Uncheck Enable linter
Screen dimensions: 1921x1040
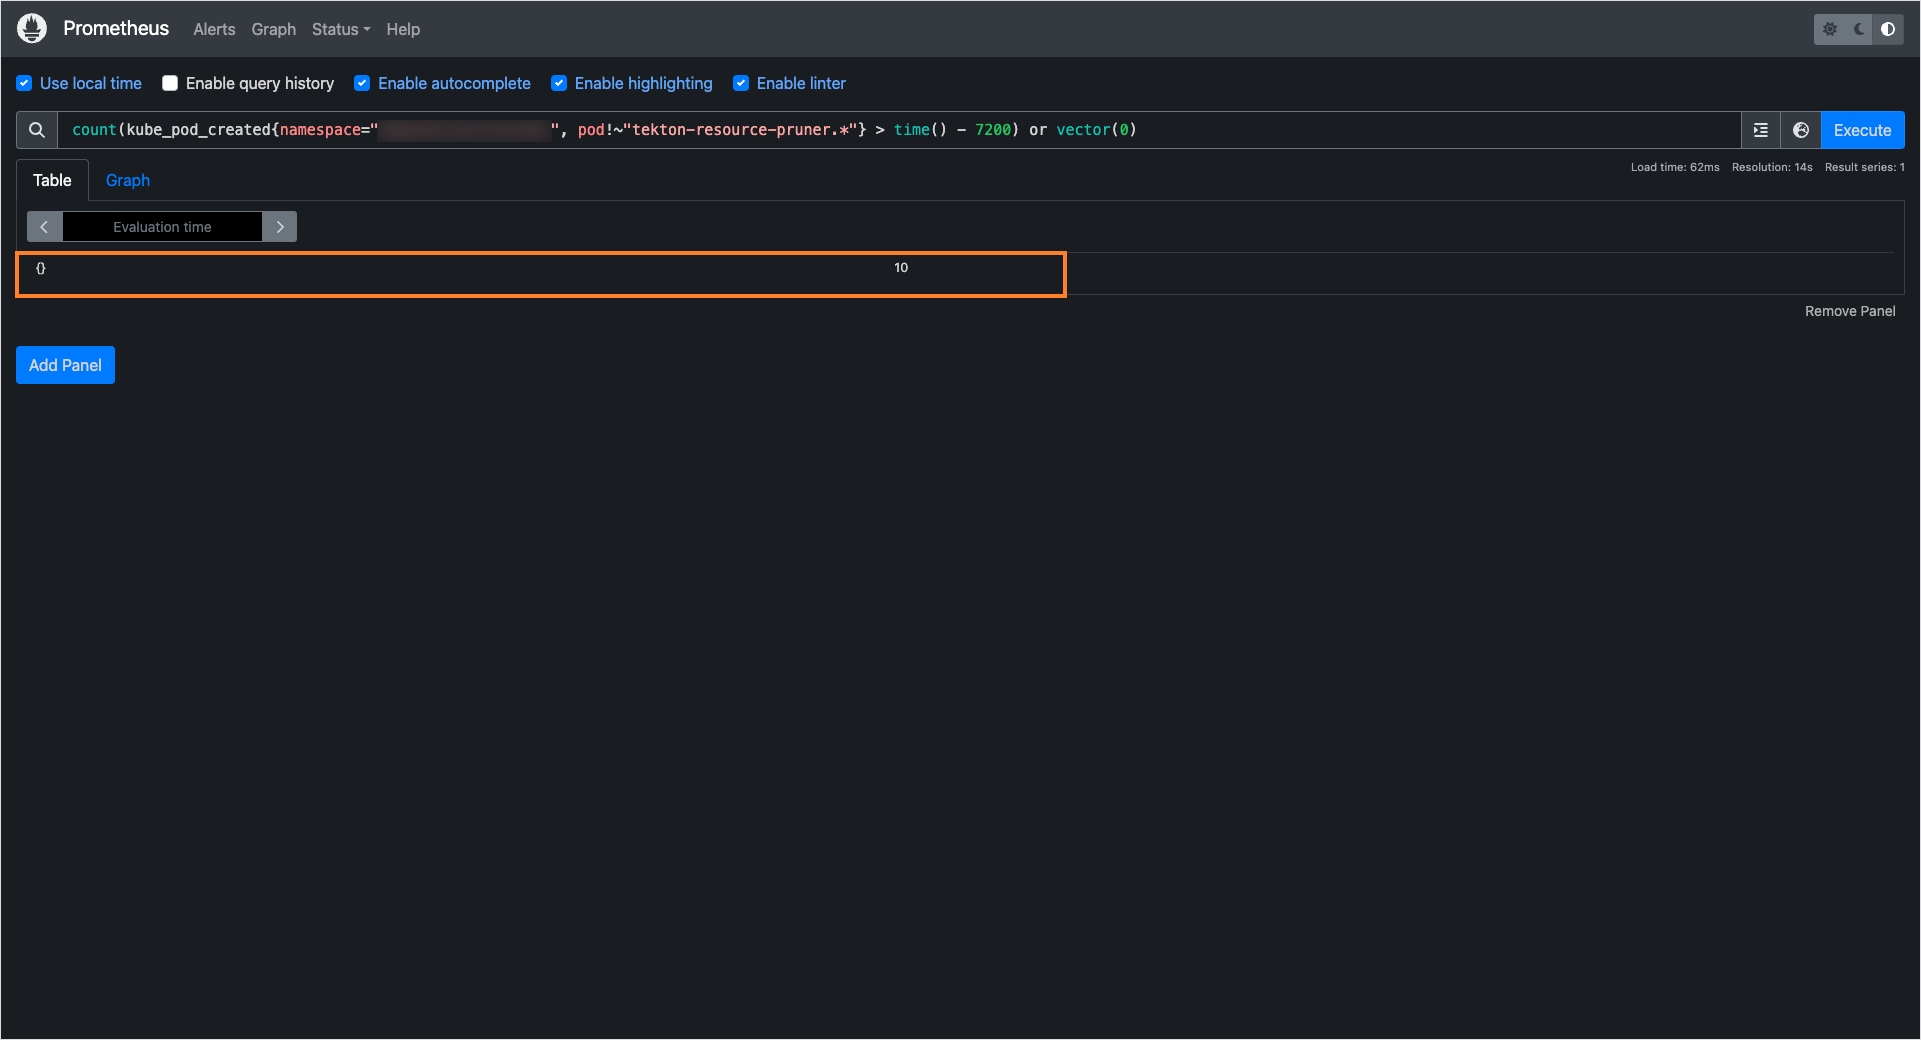pos(741,83)
